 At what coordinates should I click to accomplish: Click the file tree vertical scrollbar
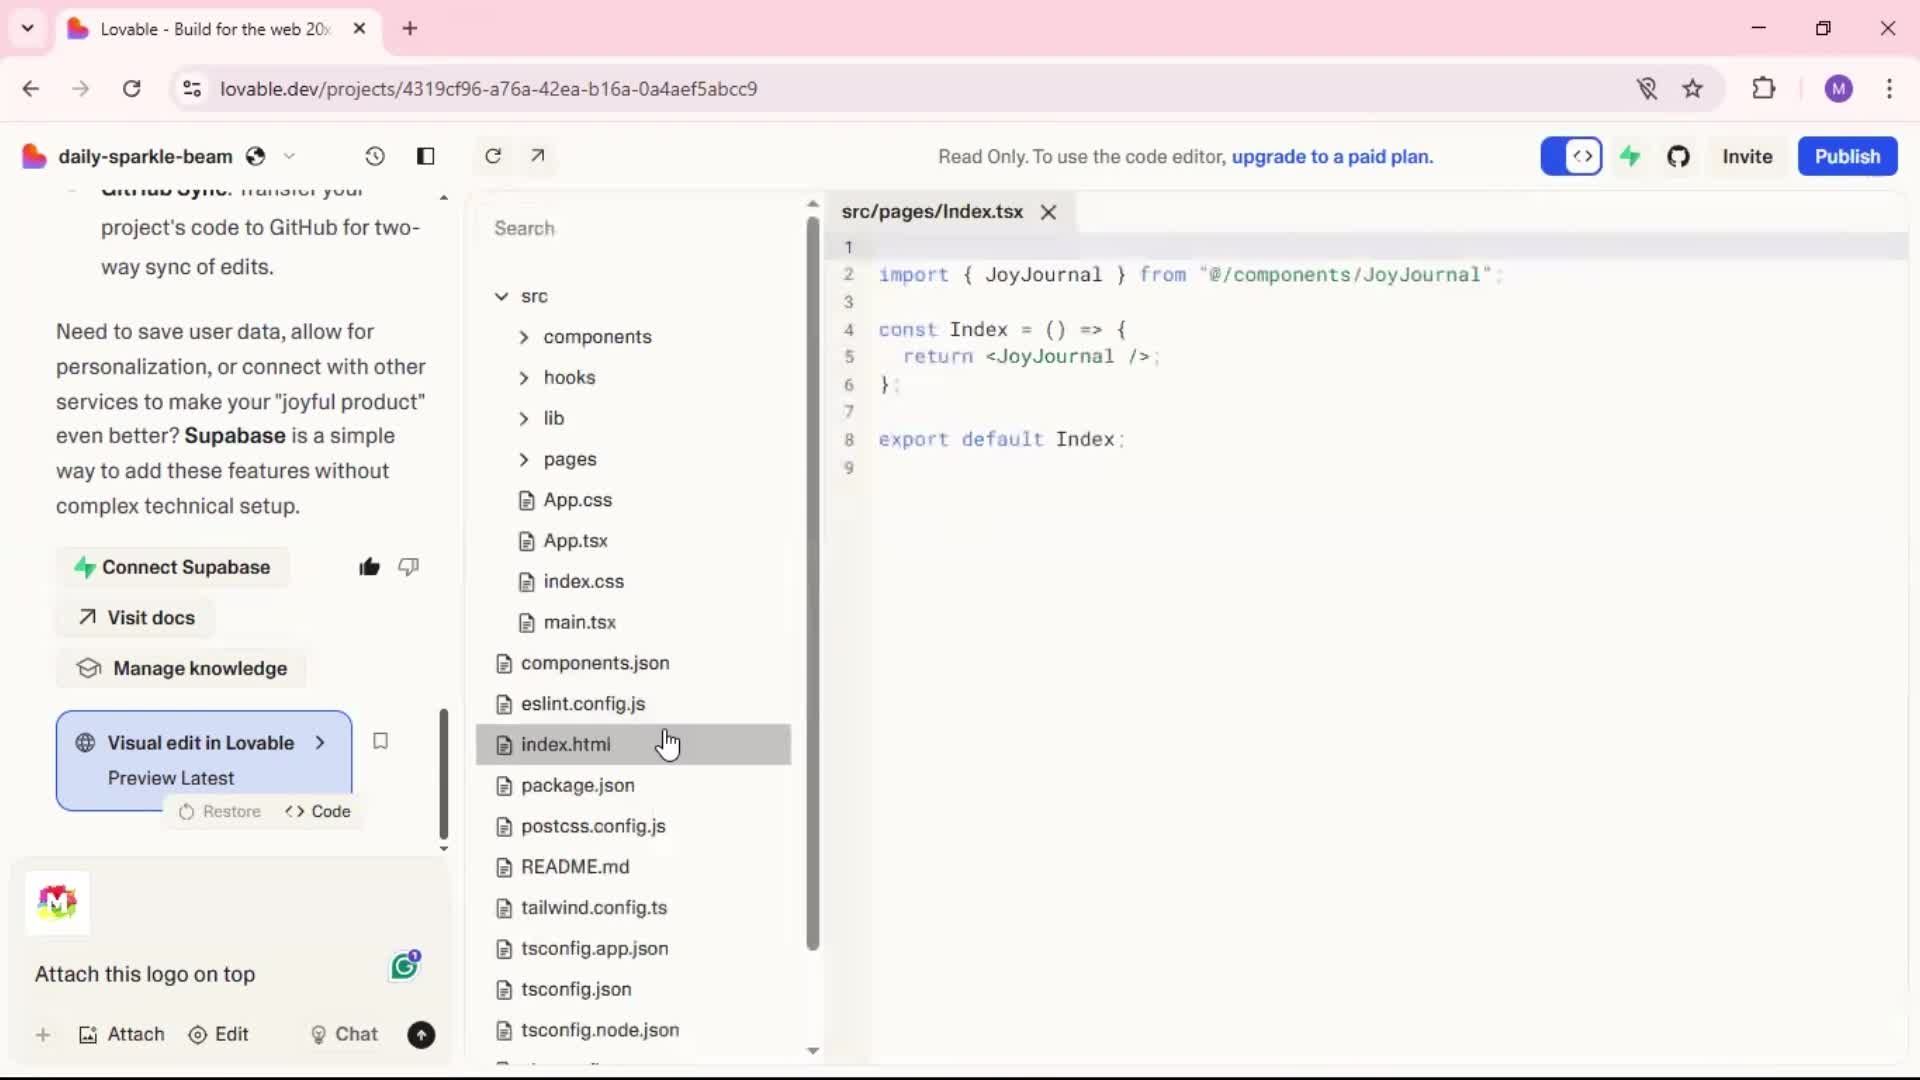click(x=812, y=582)
